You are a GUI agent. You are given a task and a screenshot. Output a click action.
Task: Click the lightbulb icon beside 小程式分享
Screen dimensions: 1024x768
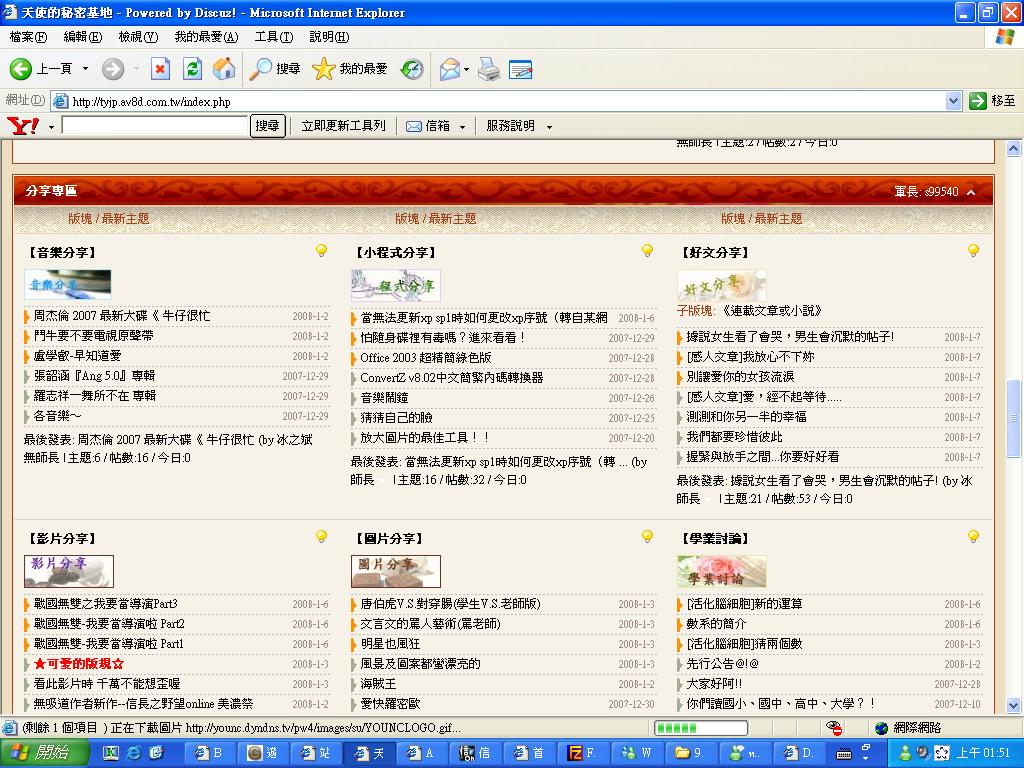tap(647, 251)
